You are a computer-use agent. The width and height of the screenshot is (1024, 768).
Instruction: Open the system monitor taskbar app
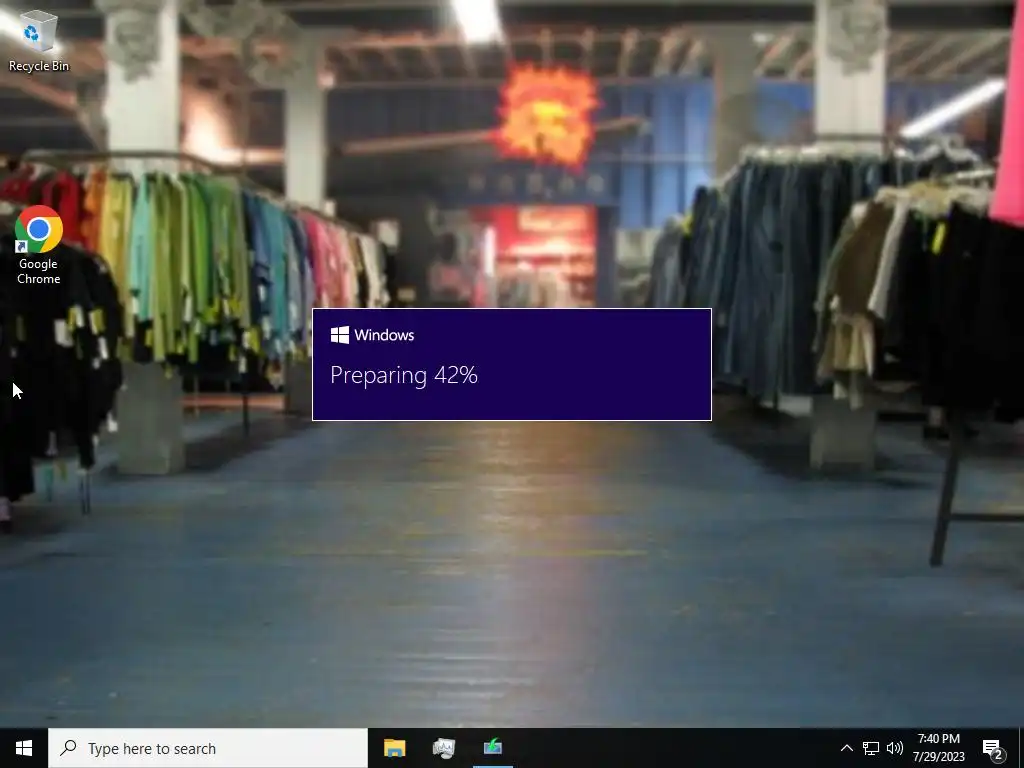[x=444, y=748]
